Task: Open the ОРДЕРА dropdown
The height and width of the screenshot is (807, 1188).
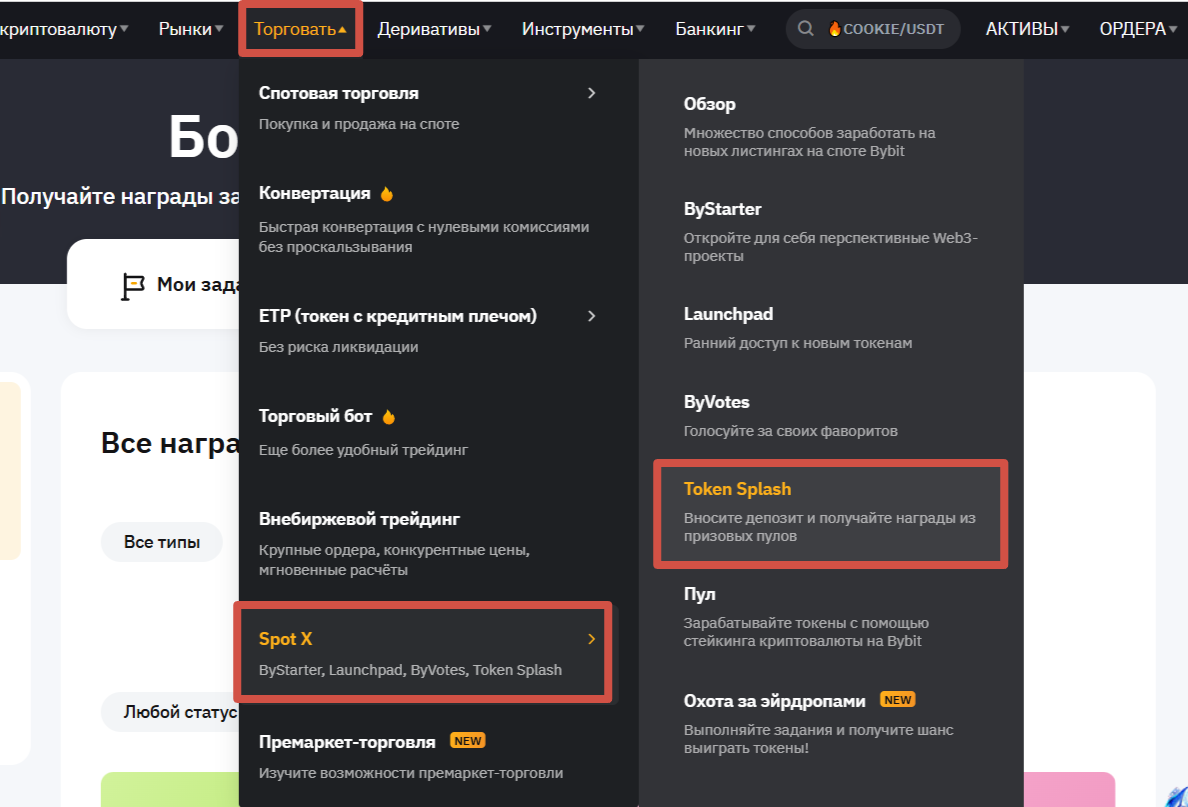Action: (x=1138, y=29)
